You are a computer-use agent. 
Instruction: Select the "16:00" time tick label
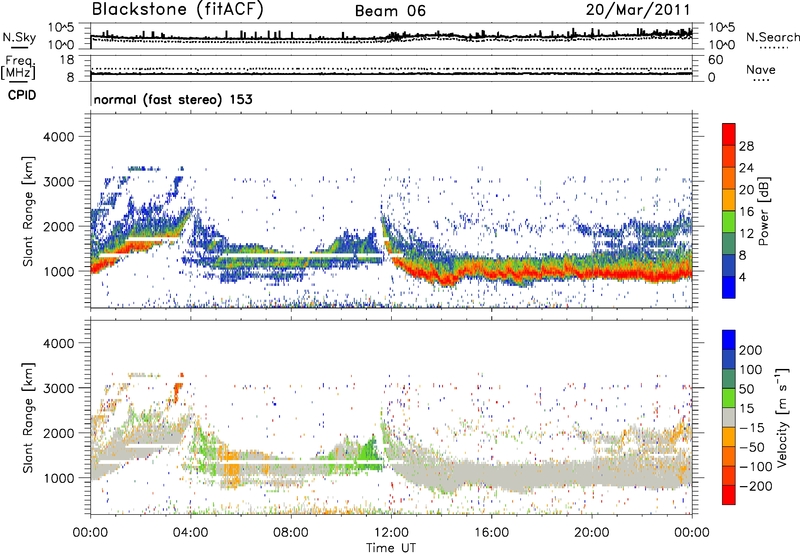click(x=491, y=533)
